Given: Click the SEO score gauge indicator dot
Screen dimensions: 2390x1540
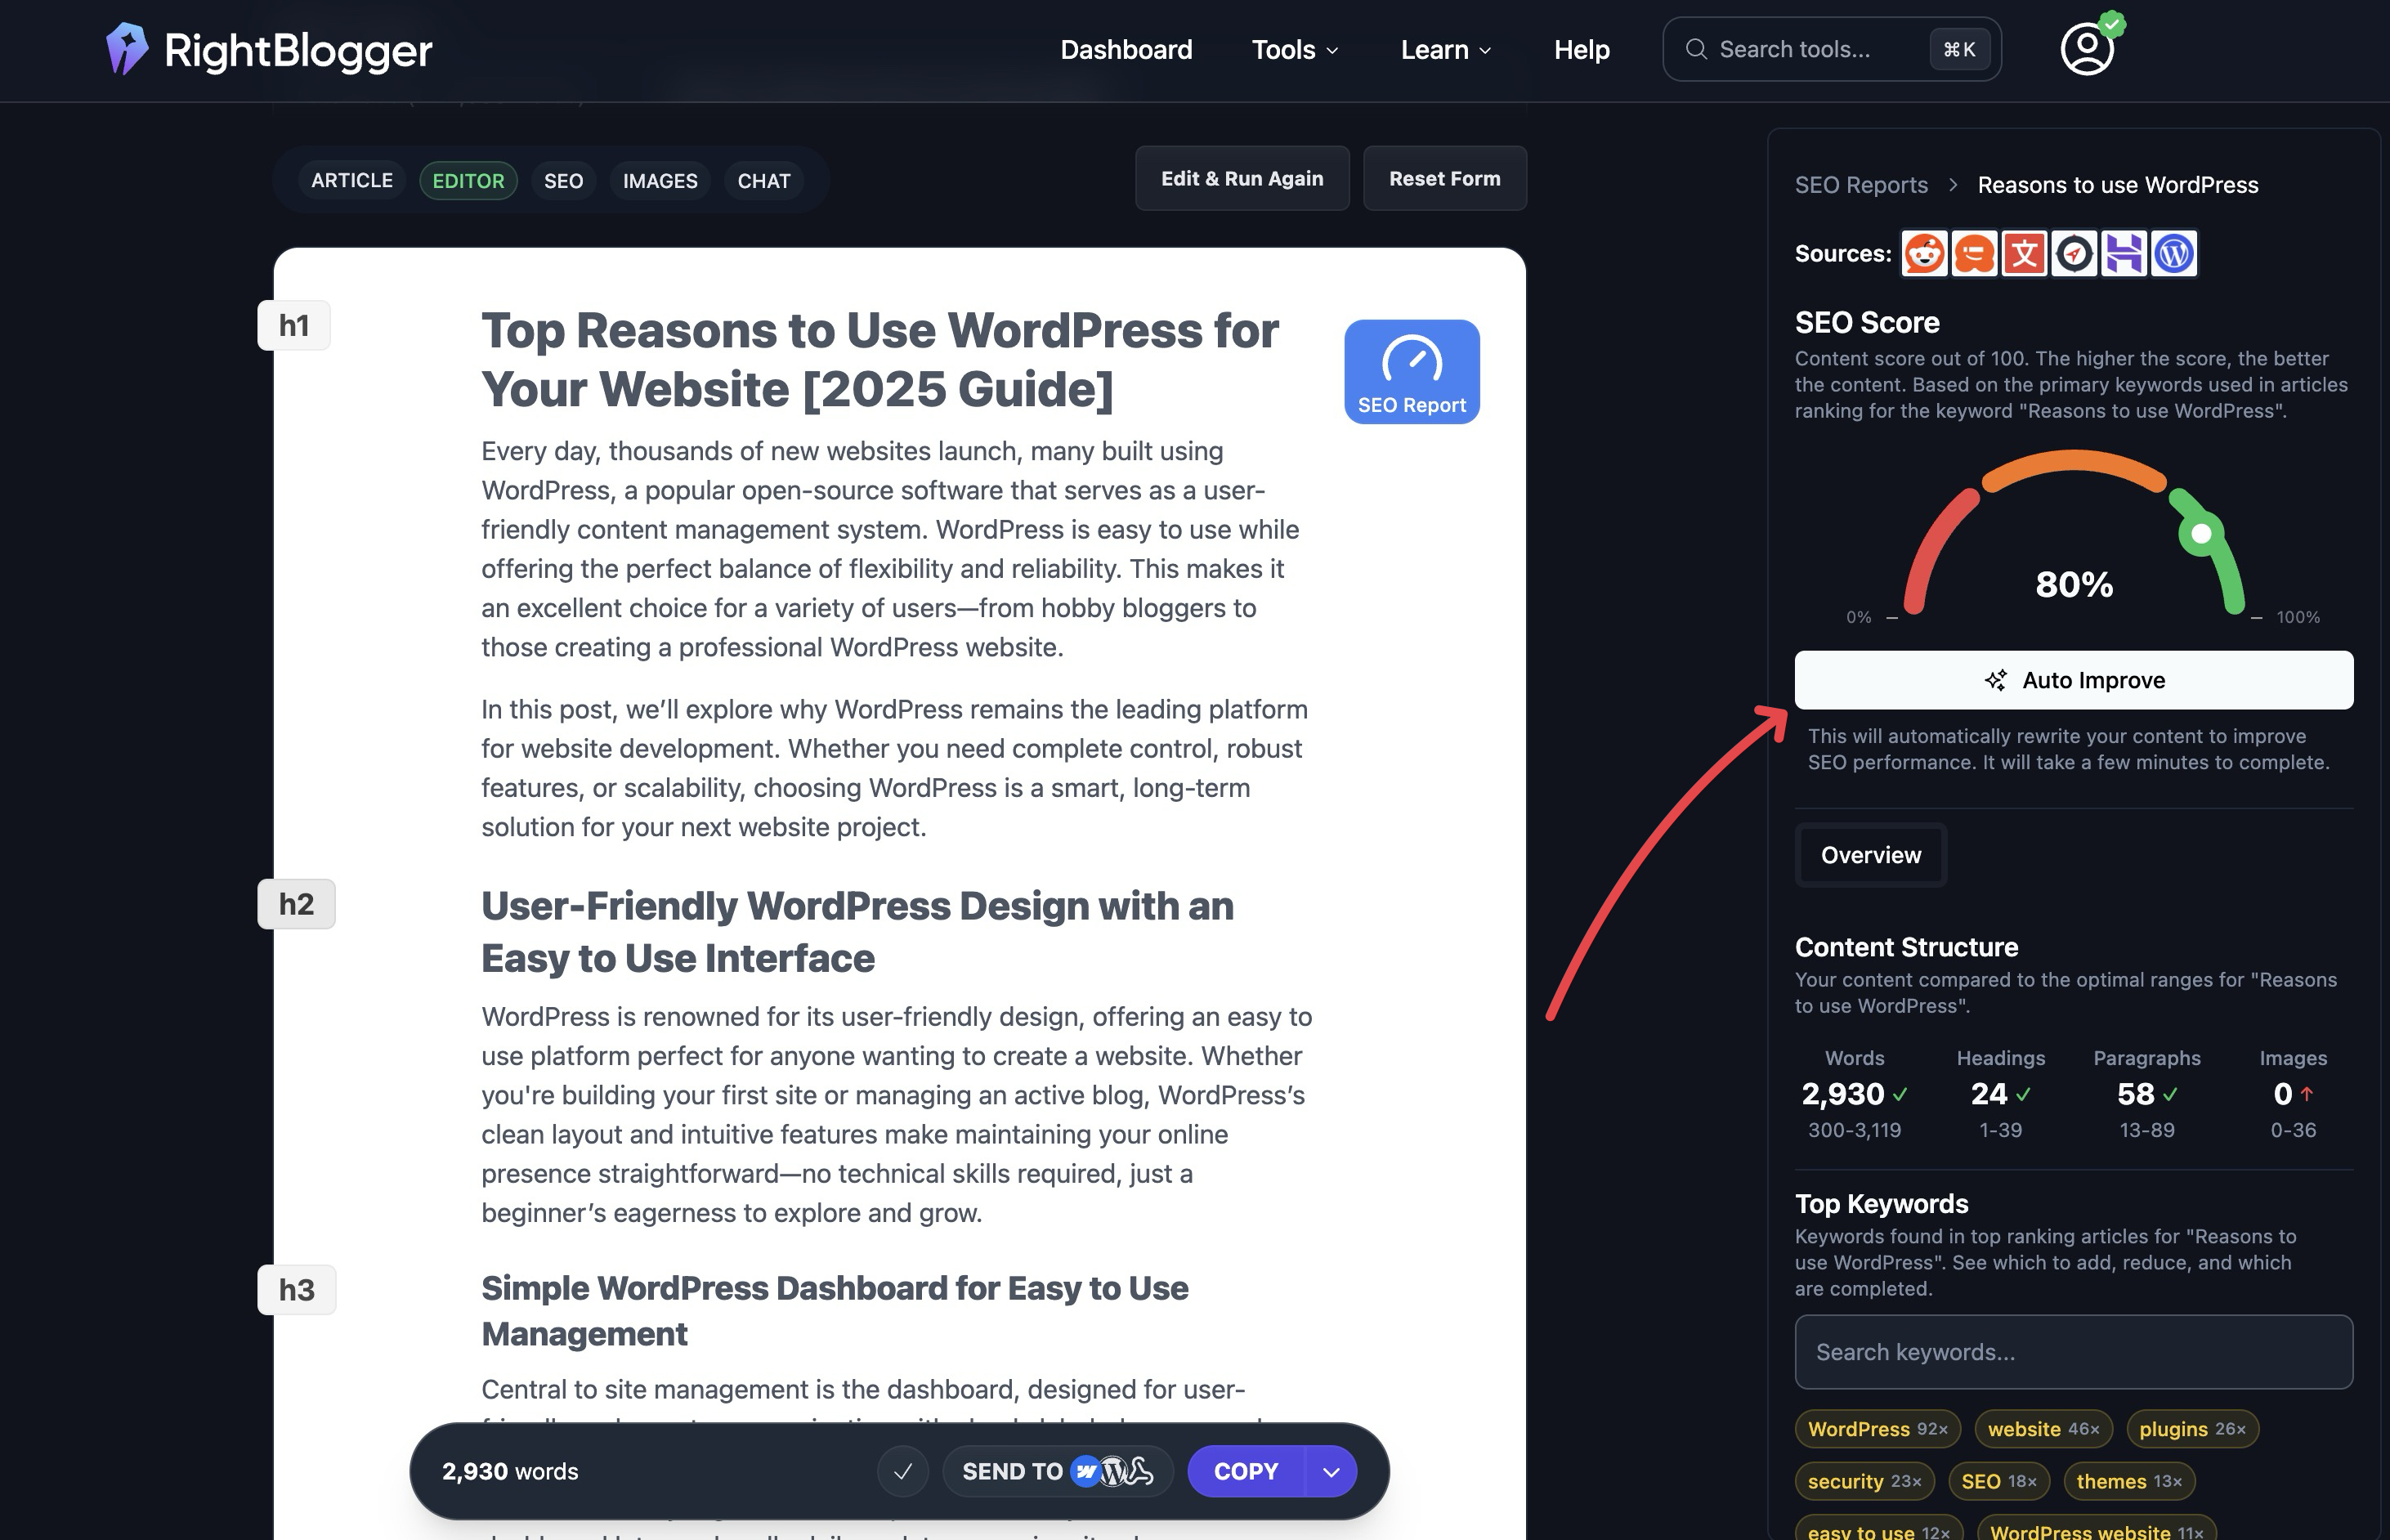Looking at the screenshot, I should click(2201, 534).
